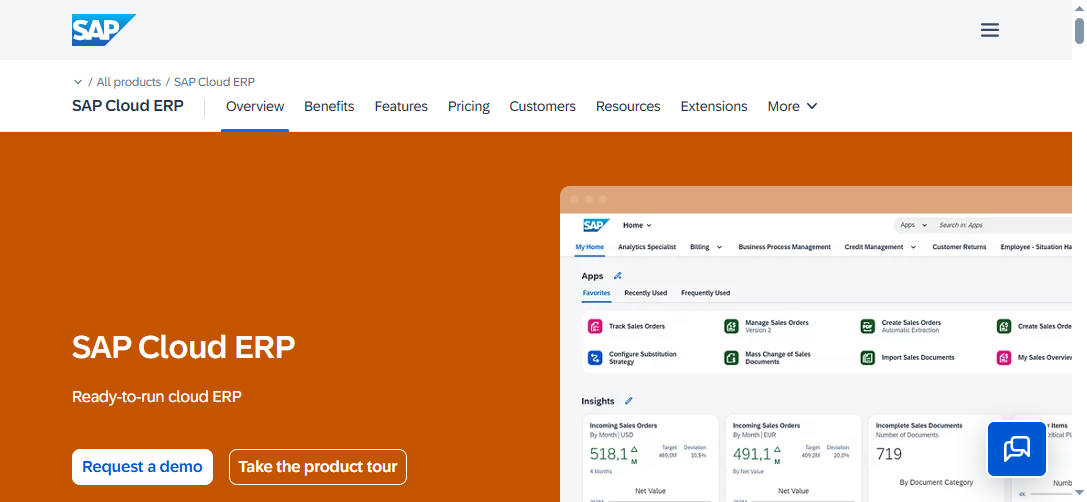Click the edit pencil next to Apps

pos(618,276)
